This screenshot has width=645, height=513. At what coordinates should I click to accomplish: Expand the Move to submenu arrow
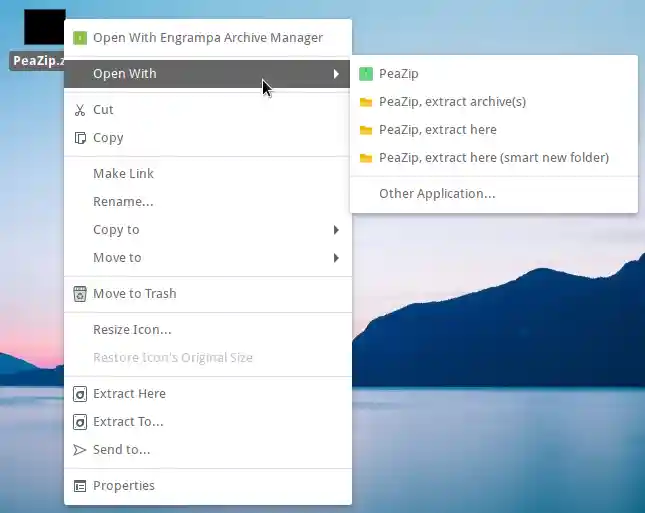click(336, 258)
